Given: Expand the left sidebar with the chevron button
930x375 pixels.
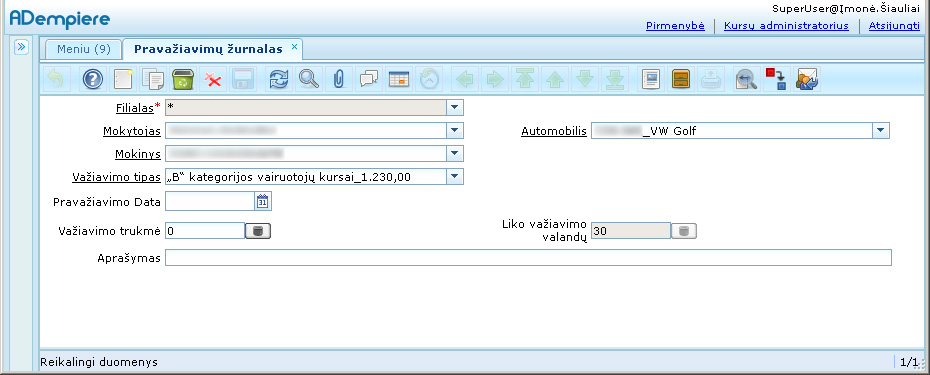Looking at the screenshot, I should tap(21, 47).
